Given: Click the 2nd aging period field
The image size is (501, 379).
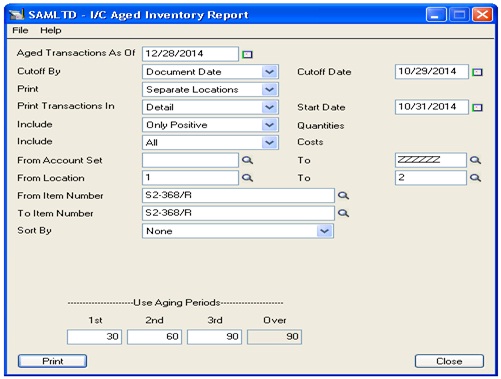Looking at the screenshot, I should click(x=154, y=337).
